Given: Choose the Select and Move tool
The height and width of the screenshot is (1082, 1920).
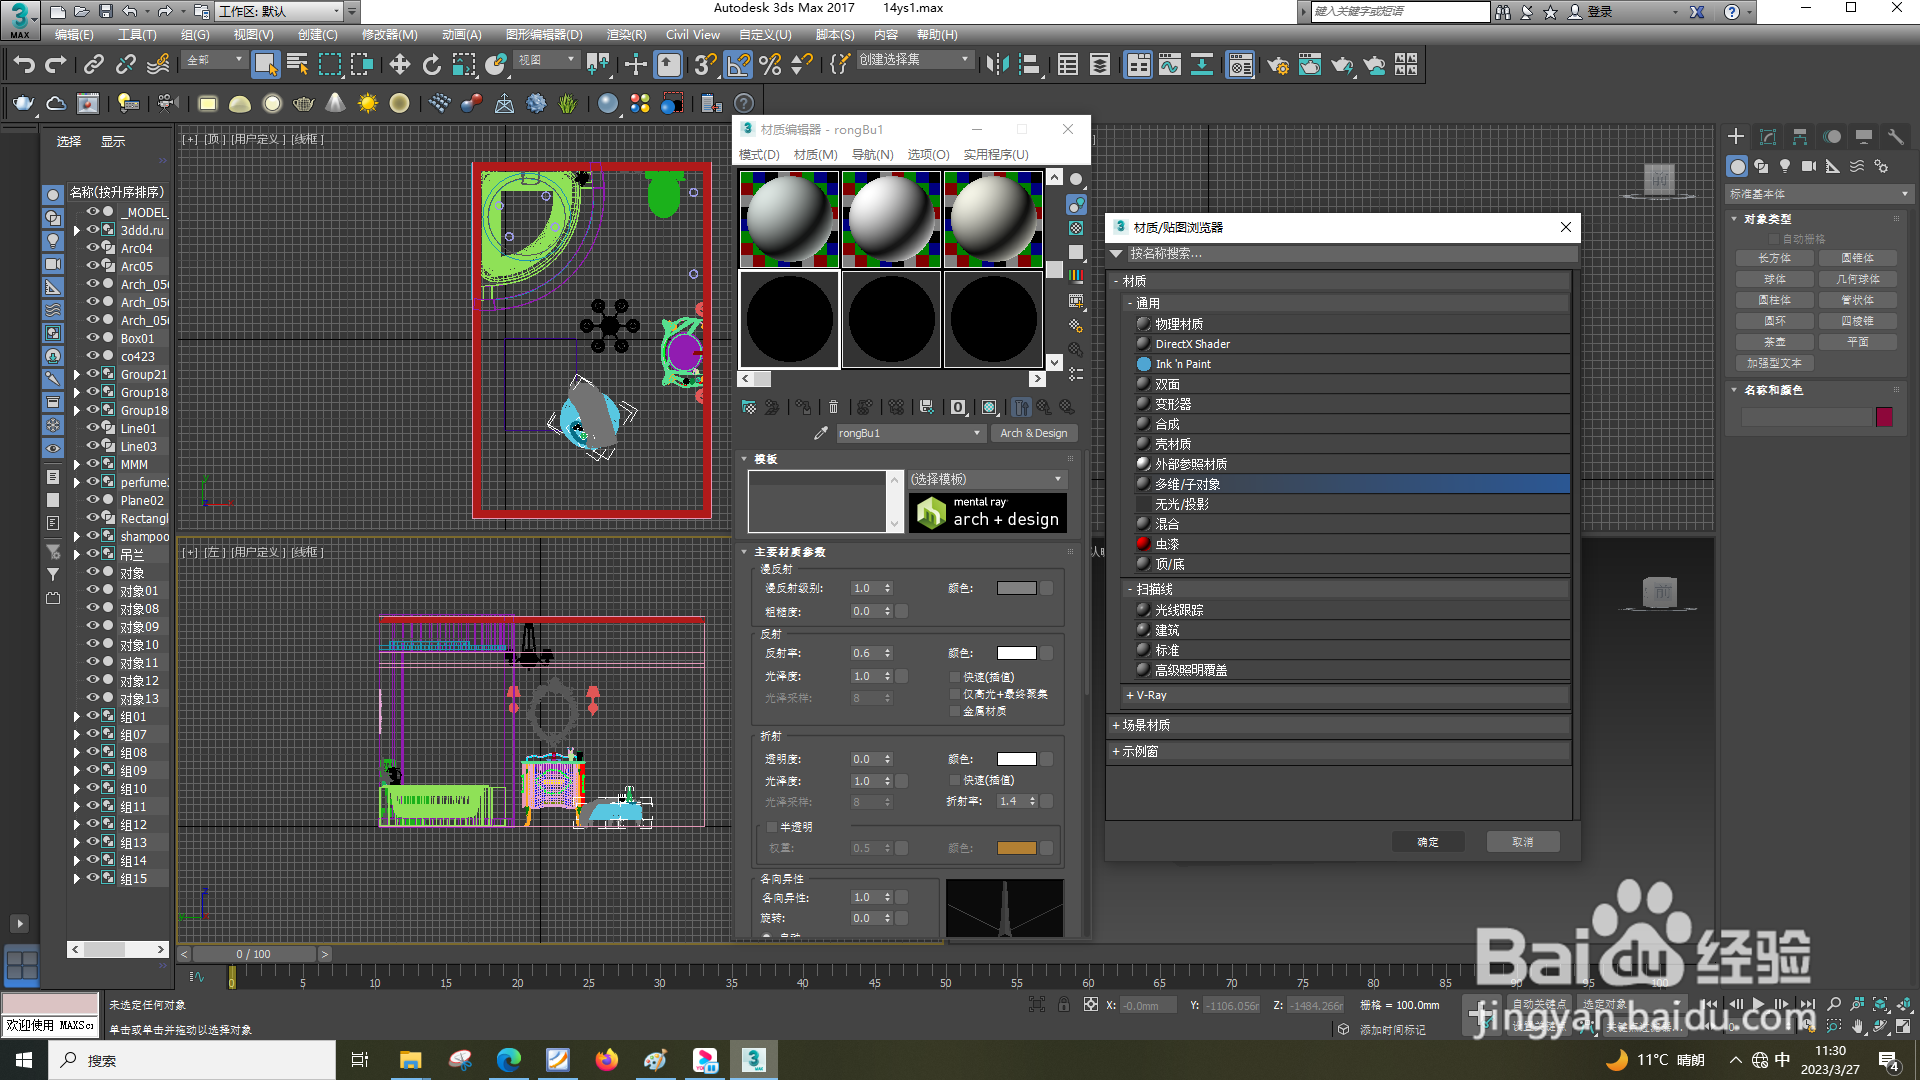Looking at the screenshot, I should [x=400, y=65].
